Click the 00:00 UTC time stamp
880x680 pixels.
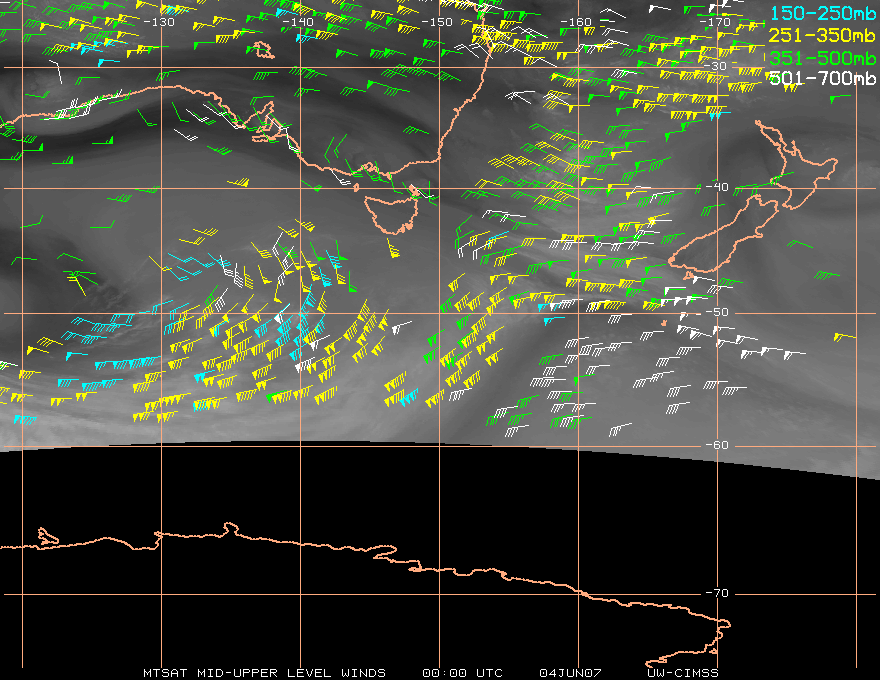point(462,673)
